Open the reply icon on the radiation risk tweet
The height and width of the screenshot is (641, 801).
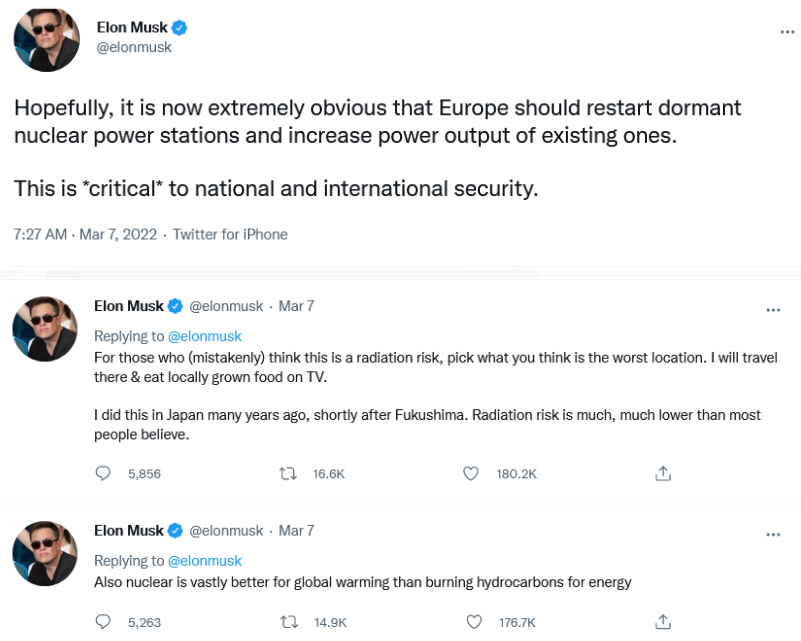[x=102, y=473]
